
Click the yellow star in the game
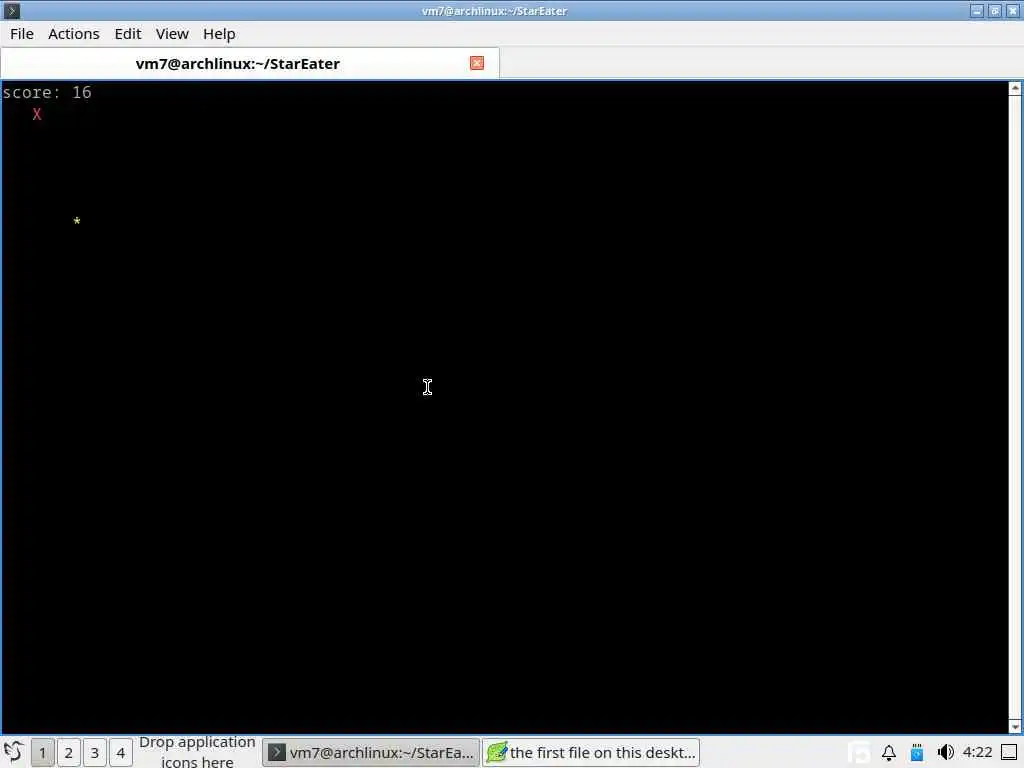click(x=77, y=221)
